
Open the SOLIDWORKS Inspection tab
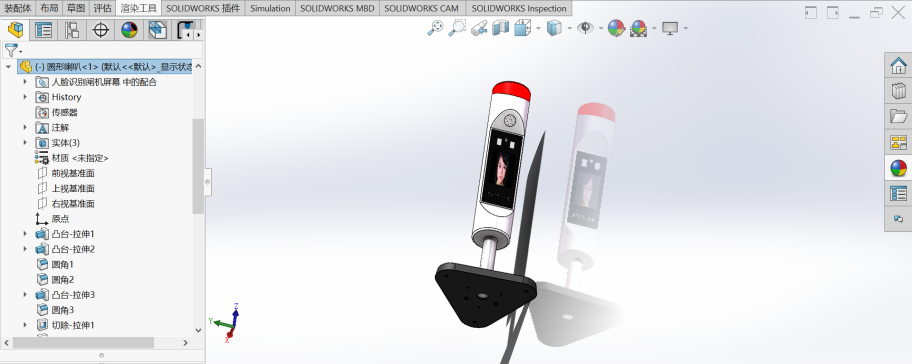(519, 8)
